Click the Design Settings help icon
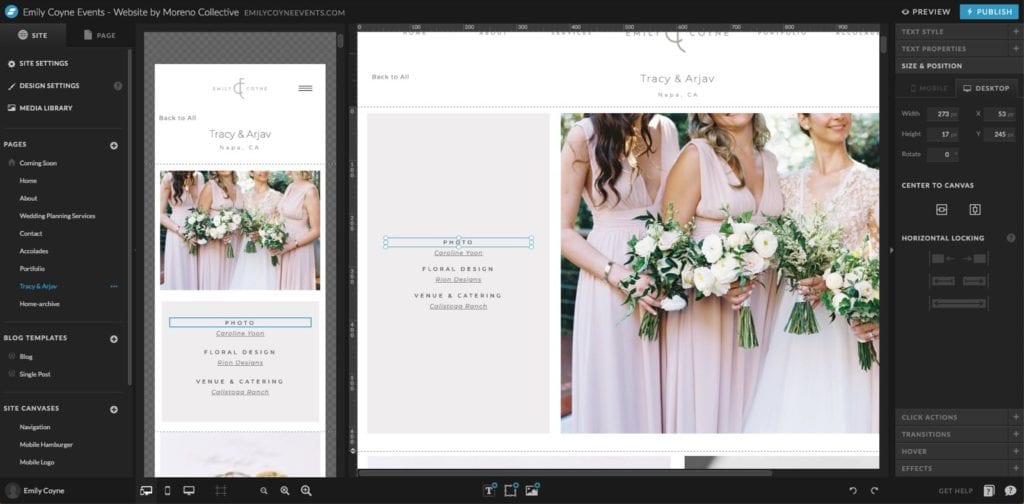This screenshot has height=504, width=1024. click(x=118, y=86)
